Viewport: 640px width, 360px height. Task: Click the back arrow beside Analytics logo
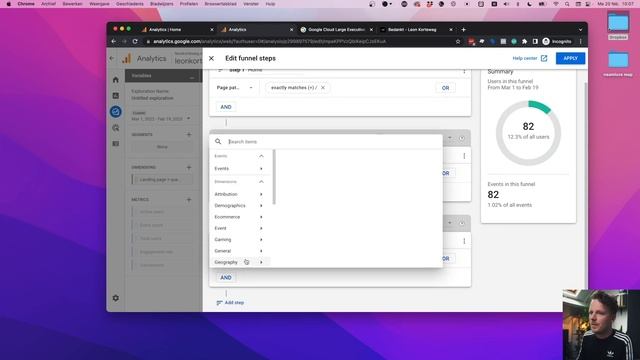112,58
